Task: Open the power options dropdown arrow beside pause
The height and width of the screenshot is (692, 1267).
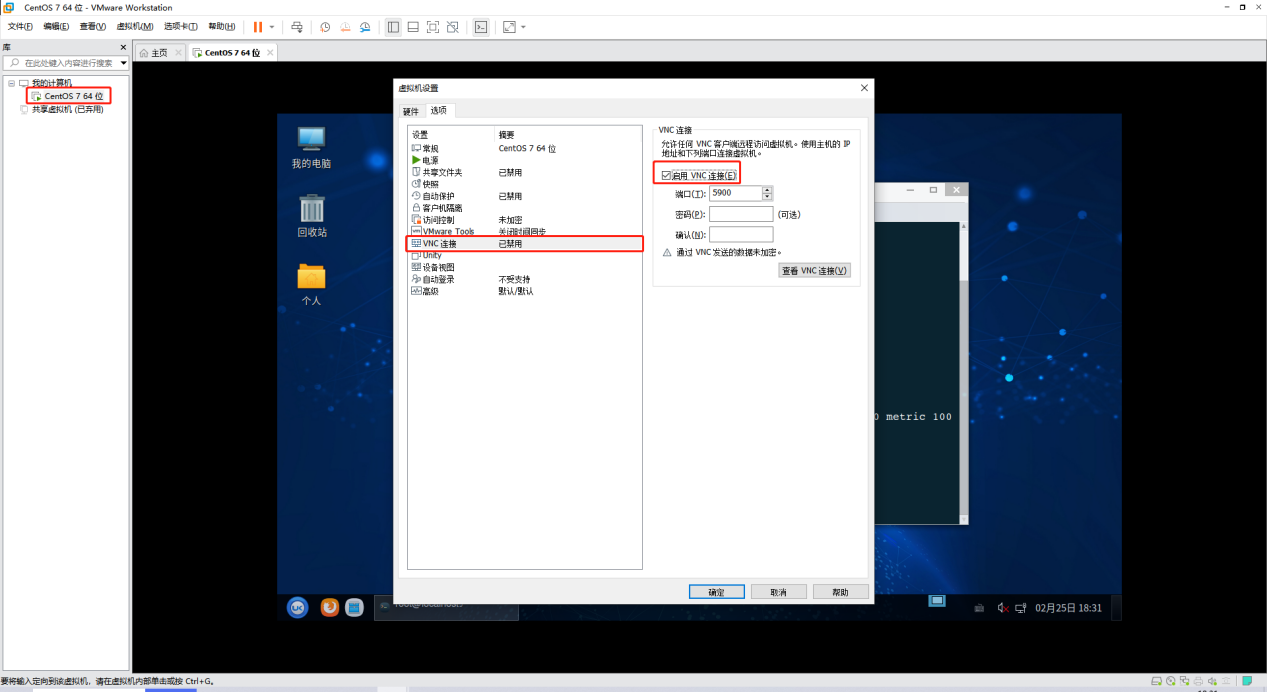Action: coord(272,27)
